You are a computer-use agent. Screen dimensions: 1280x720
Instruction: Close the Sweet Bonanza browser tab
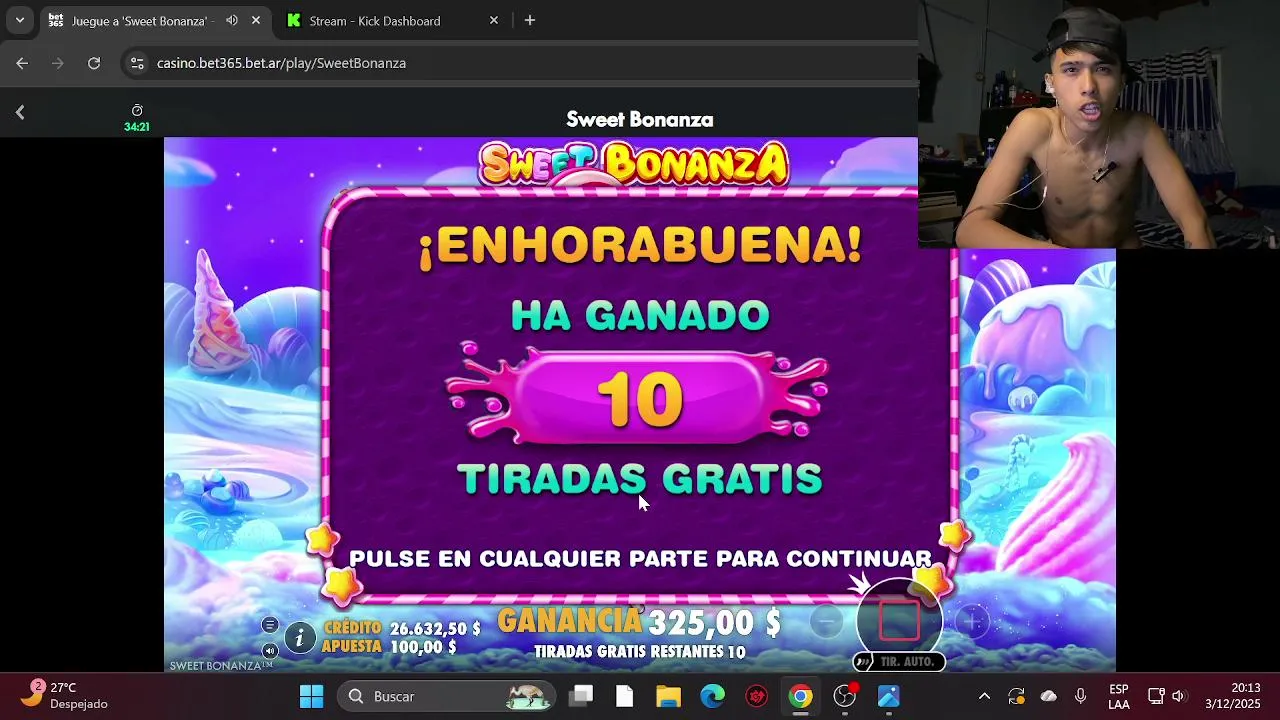[256, 20]
